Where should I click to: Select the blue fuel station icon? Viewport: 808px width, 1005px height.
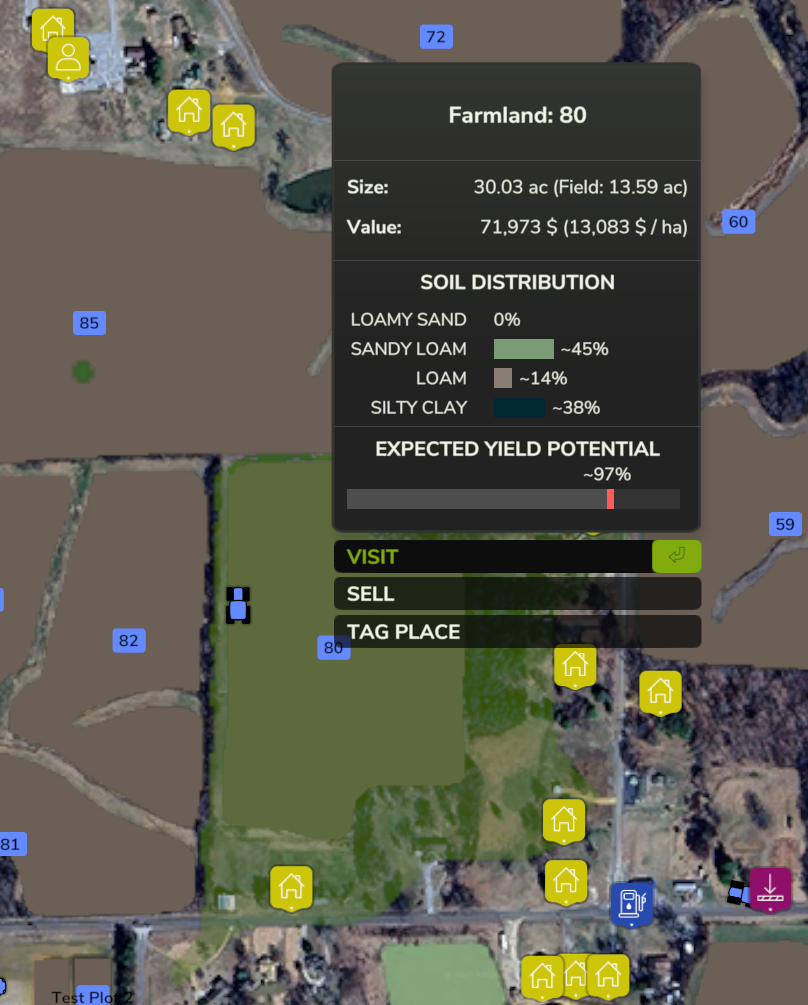tap(631, 903)
